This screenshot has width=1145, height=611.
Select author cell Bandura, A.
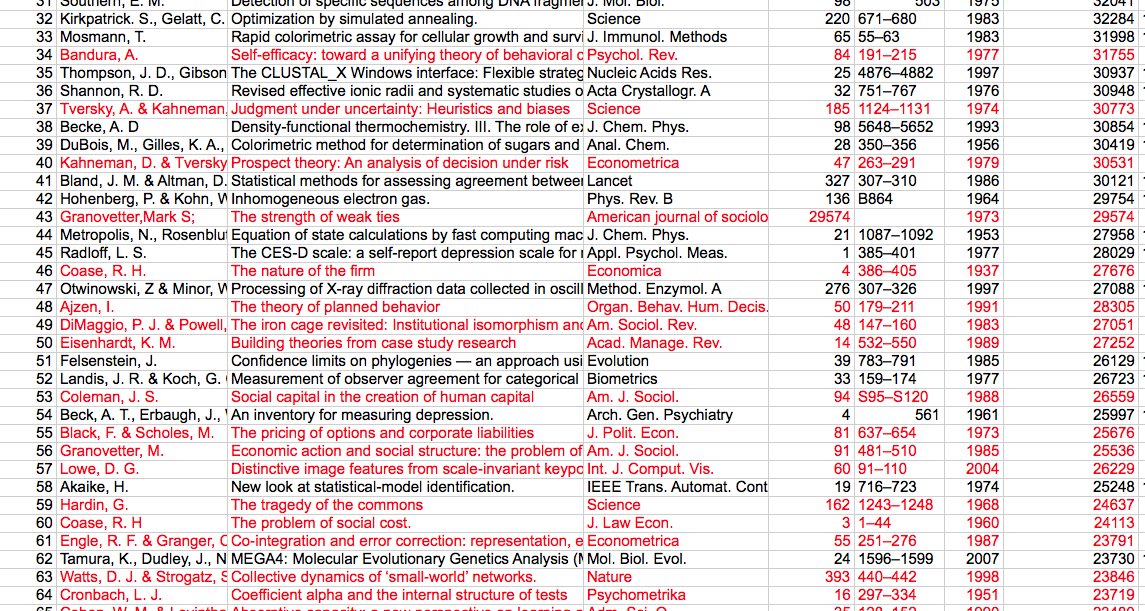[x=142, y=55]
